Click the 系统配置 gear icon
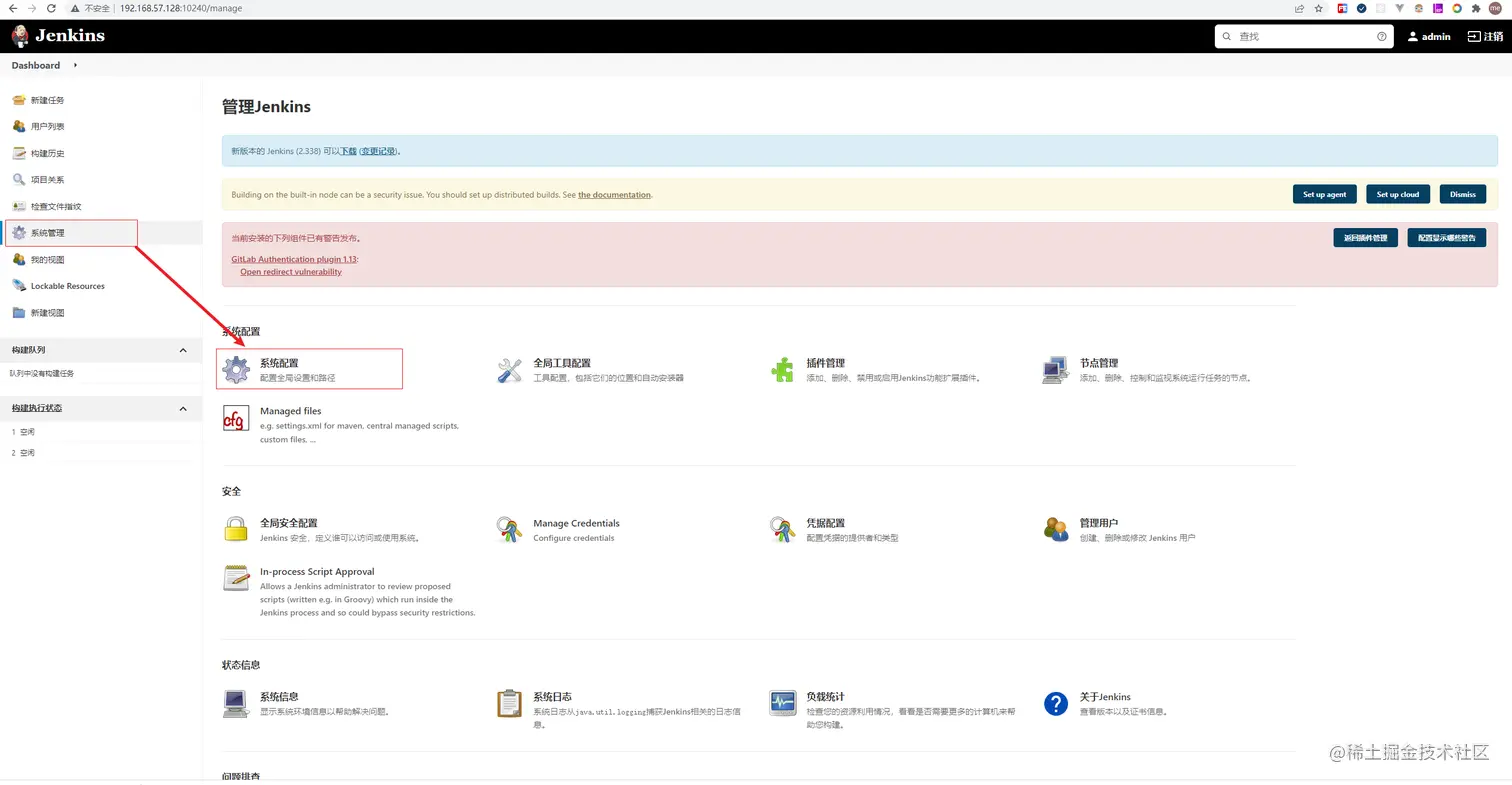 [x=236, y=369]
